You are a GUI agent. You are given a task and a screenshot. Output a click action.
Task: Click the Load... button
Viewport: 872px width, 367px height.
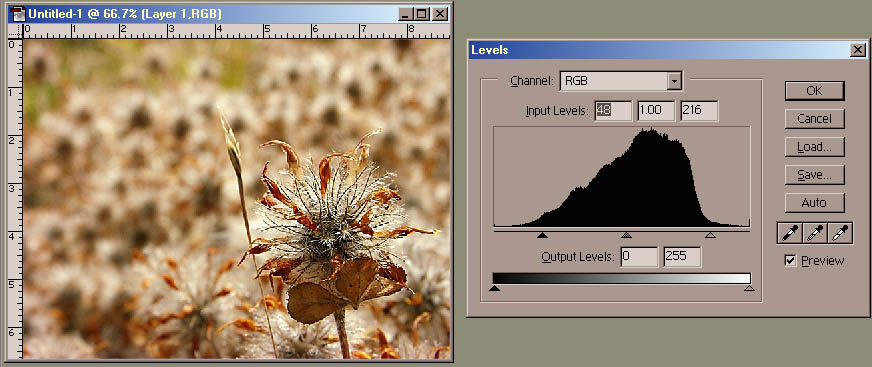click(x=814, y=147)
